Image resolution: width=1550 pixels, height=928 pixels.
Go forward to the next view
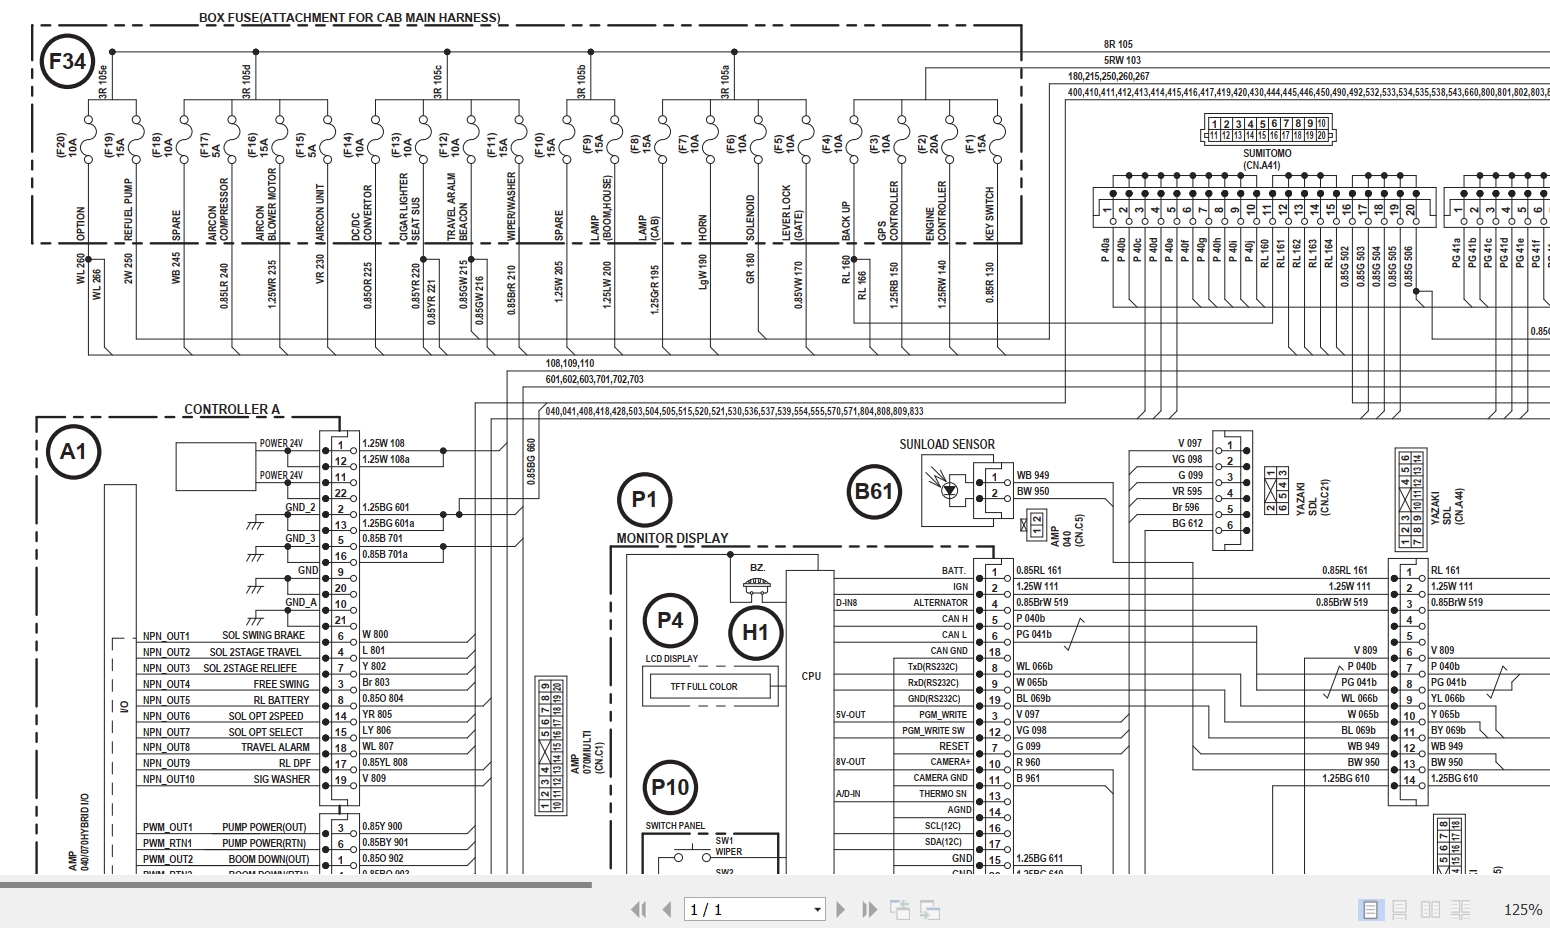930,910
